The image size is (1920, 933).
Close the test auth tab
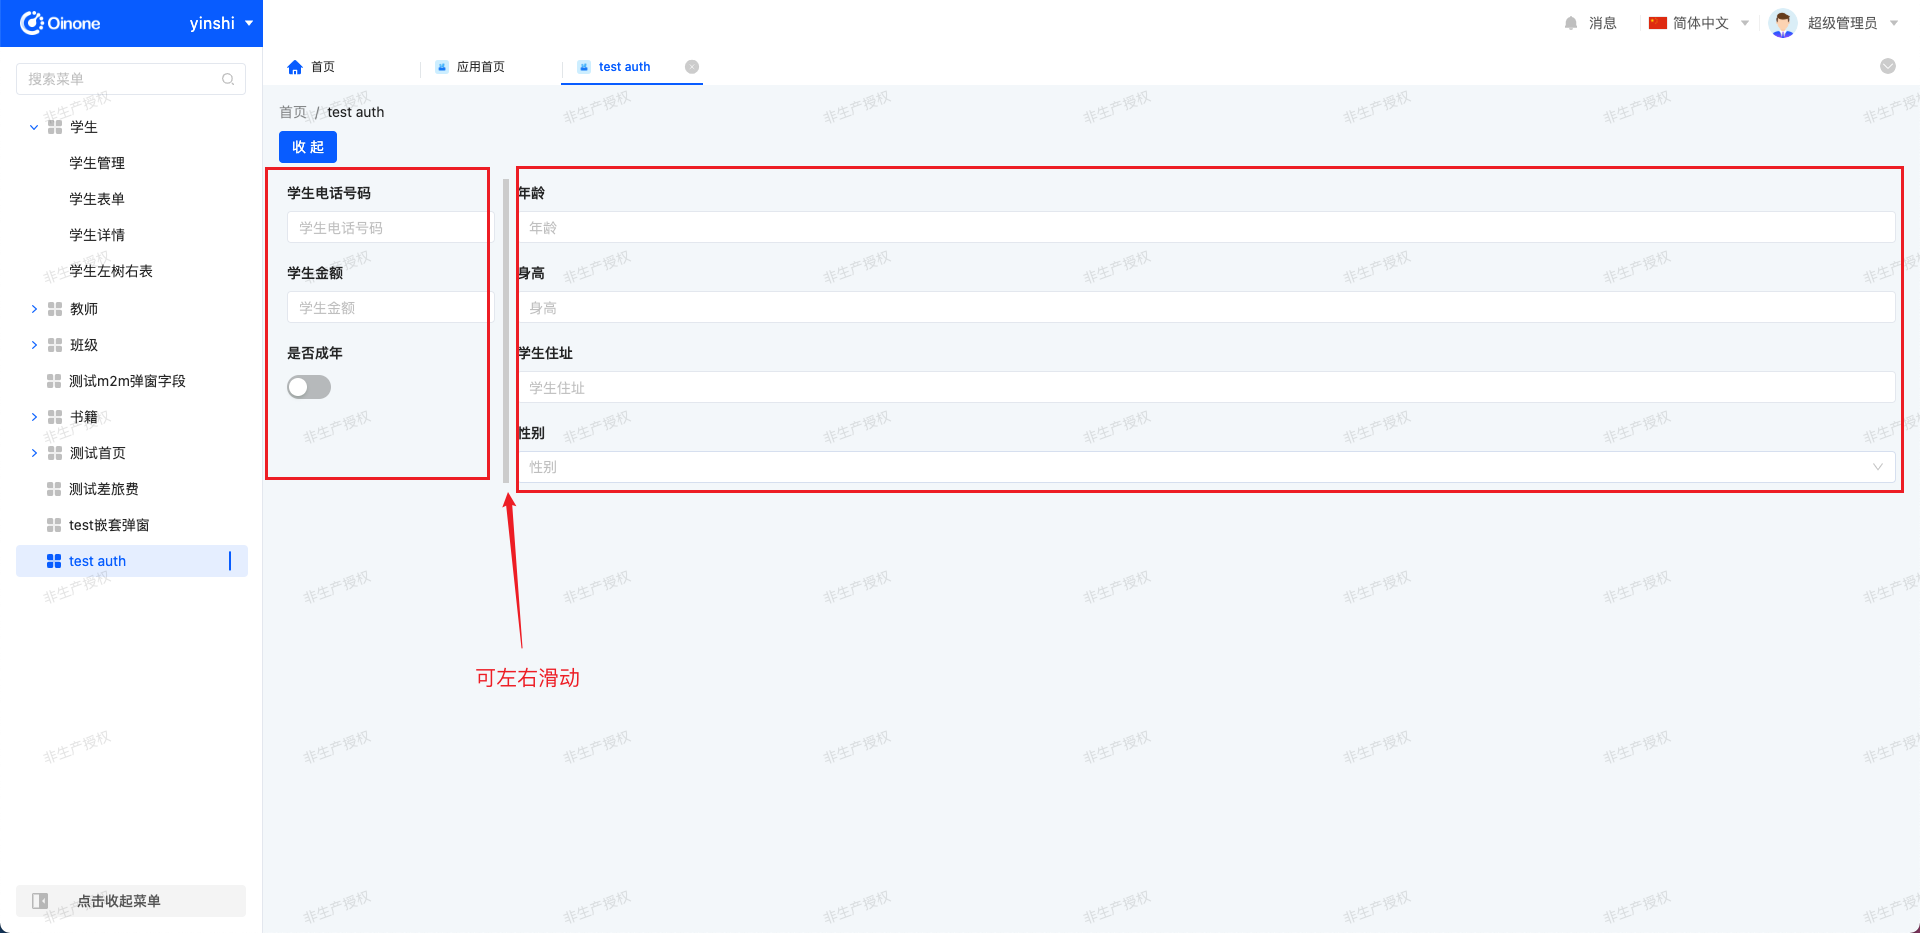(692, 67)
